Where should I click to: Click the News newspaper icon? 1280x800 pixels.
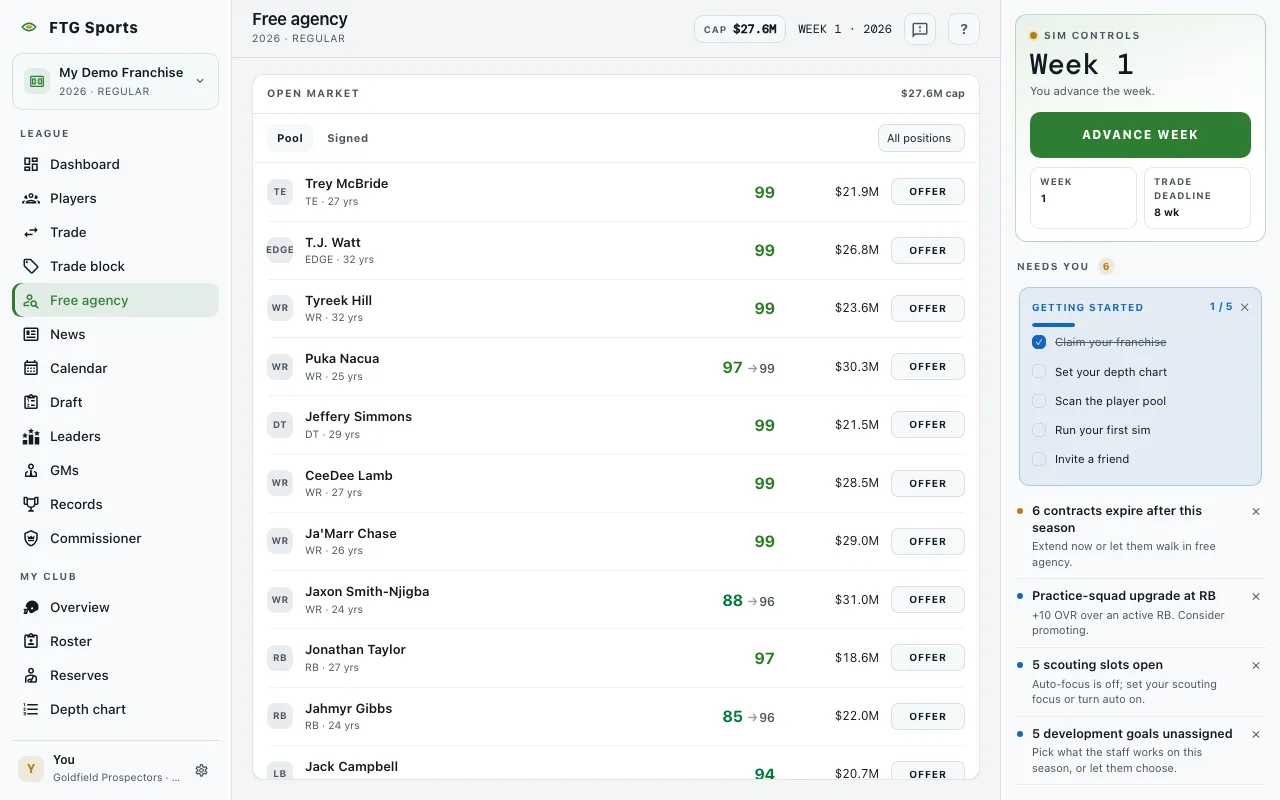click(31, 334)
